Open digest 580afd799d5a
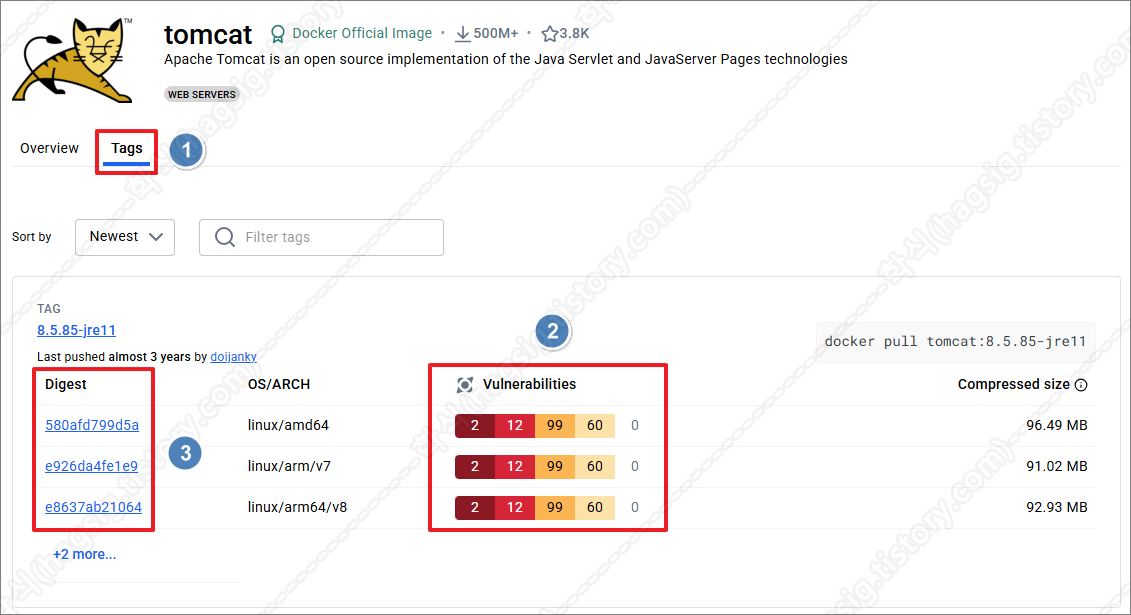 (92, 425)
